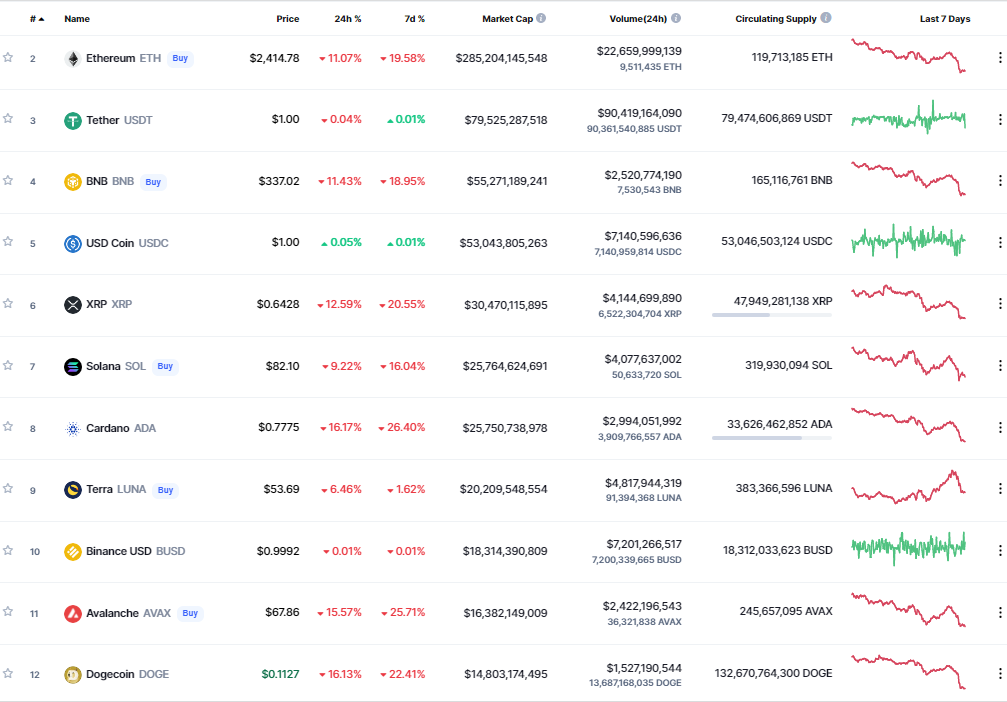Open more options menu for Ethereum row
1007x702 pixels.
1000,57
